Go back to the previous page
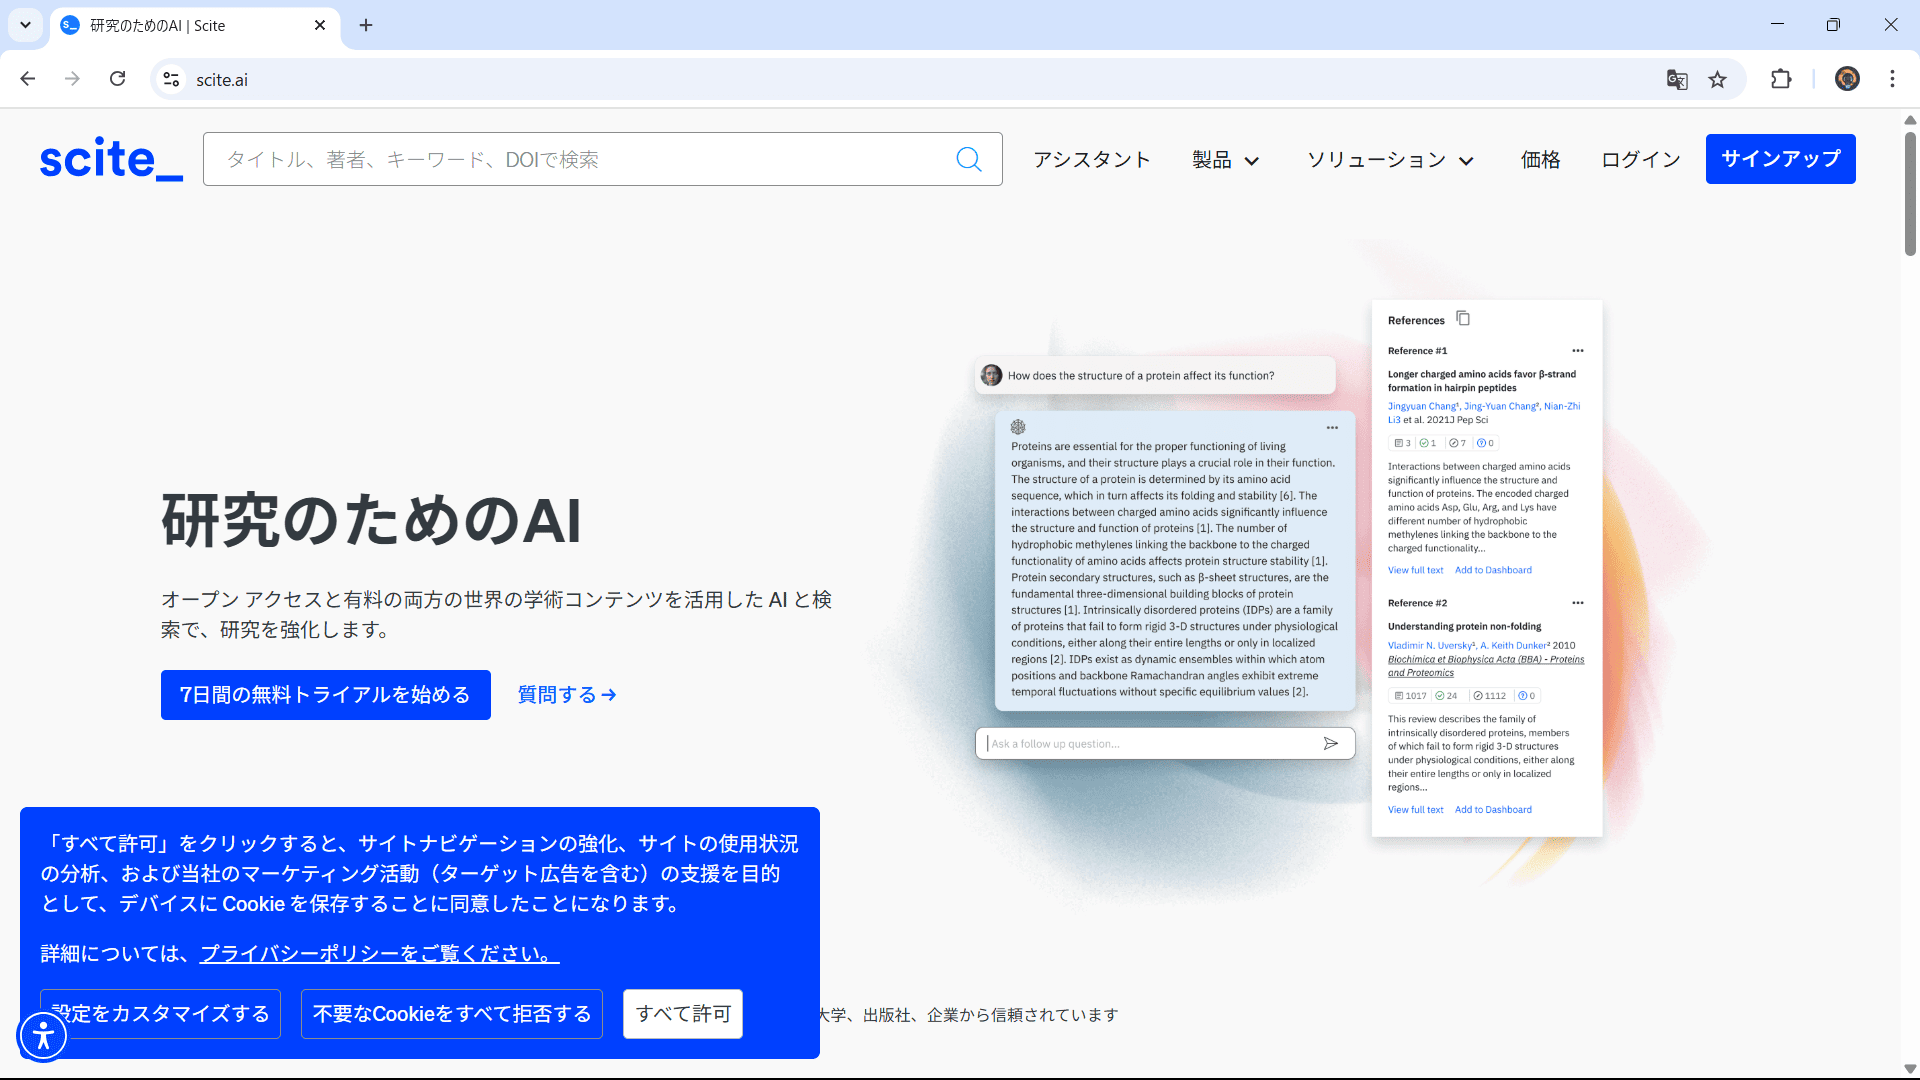The width and height of the screenshot is (1920, 1080). (x=28, y=79)
